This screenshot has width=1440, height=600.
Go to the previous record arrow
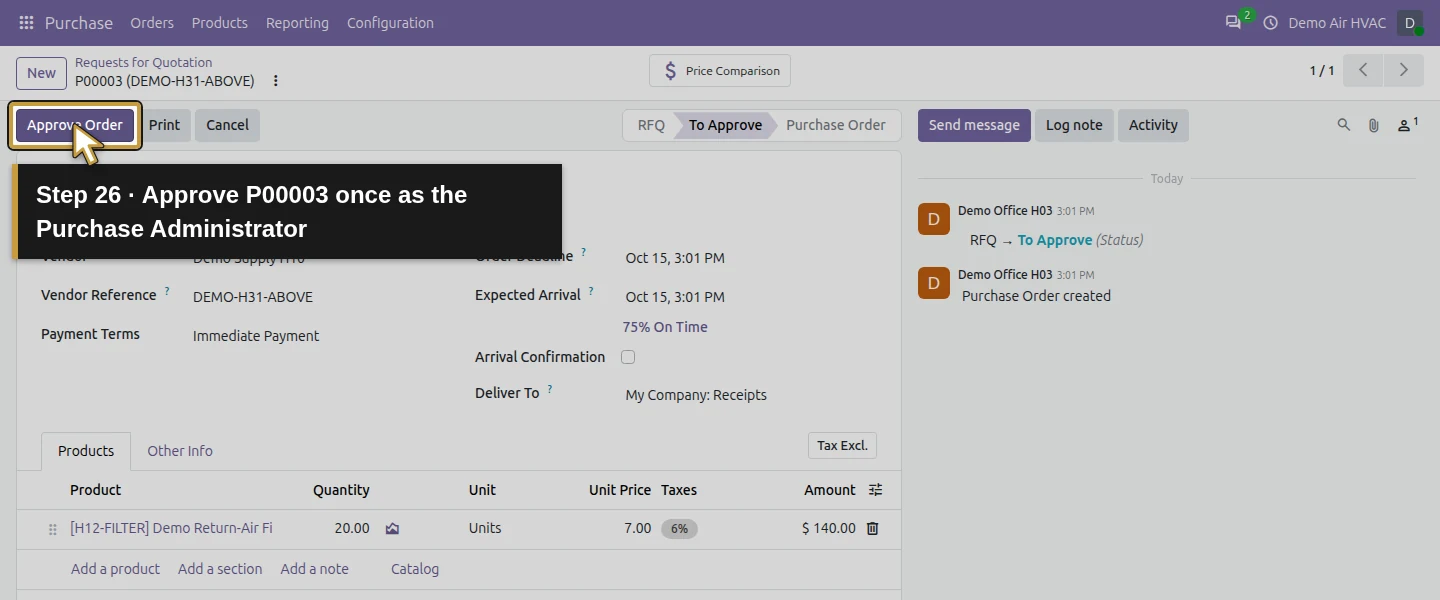[1363, 70]
